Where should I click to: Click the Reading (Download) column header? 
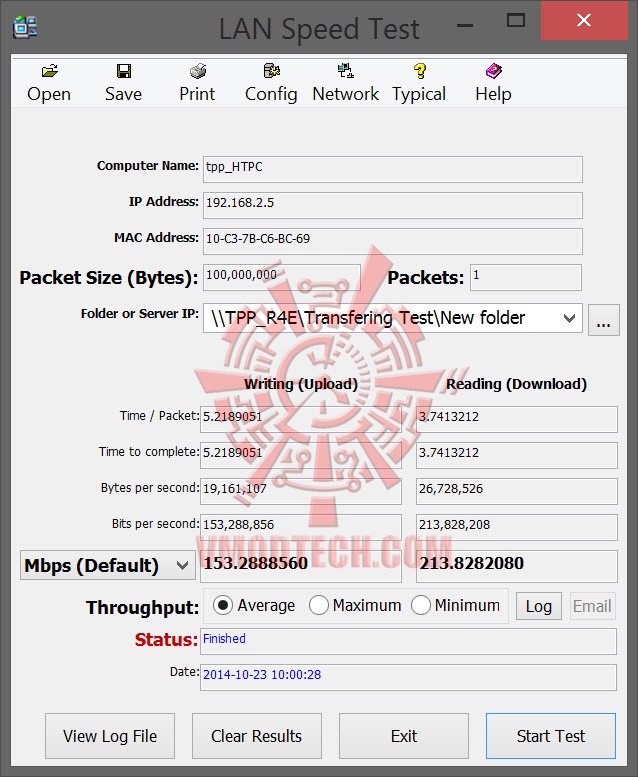click(516, 384)
